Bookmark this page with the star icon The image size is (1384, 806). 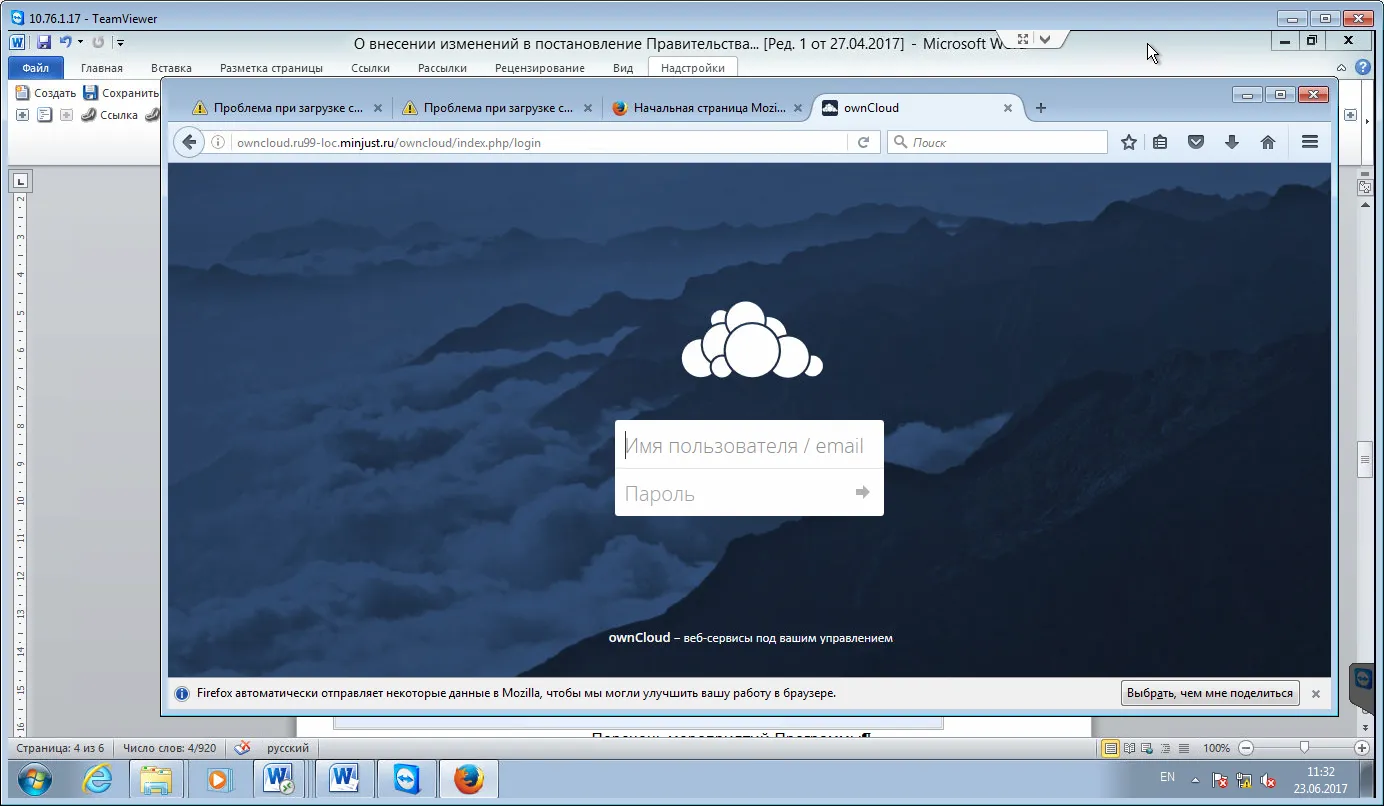click(x=1129, y=143)
